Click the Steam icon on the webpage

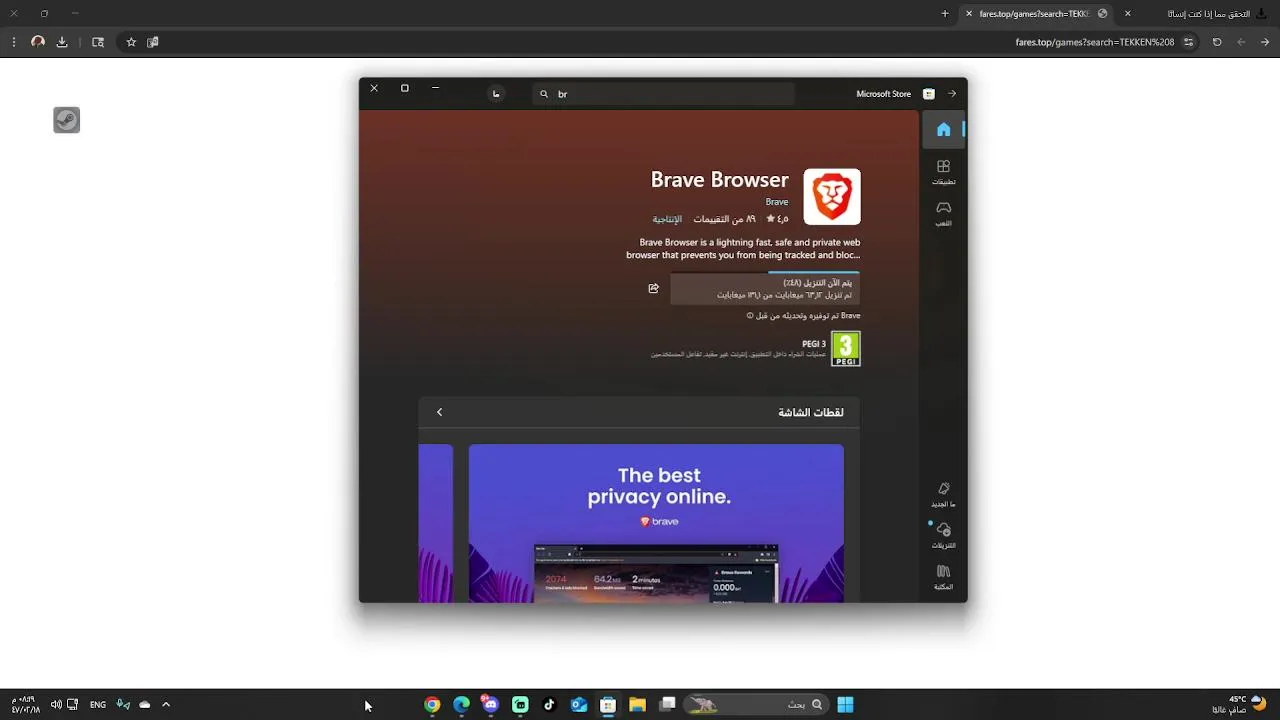[x=67, y=120]
